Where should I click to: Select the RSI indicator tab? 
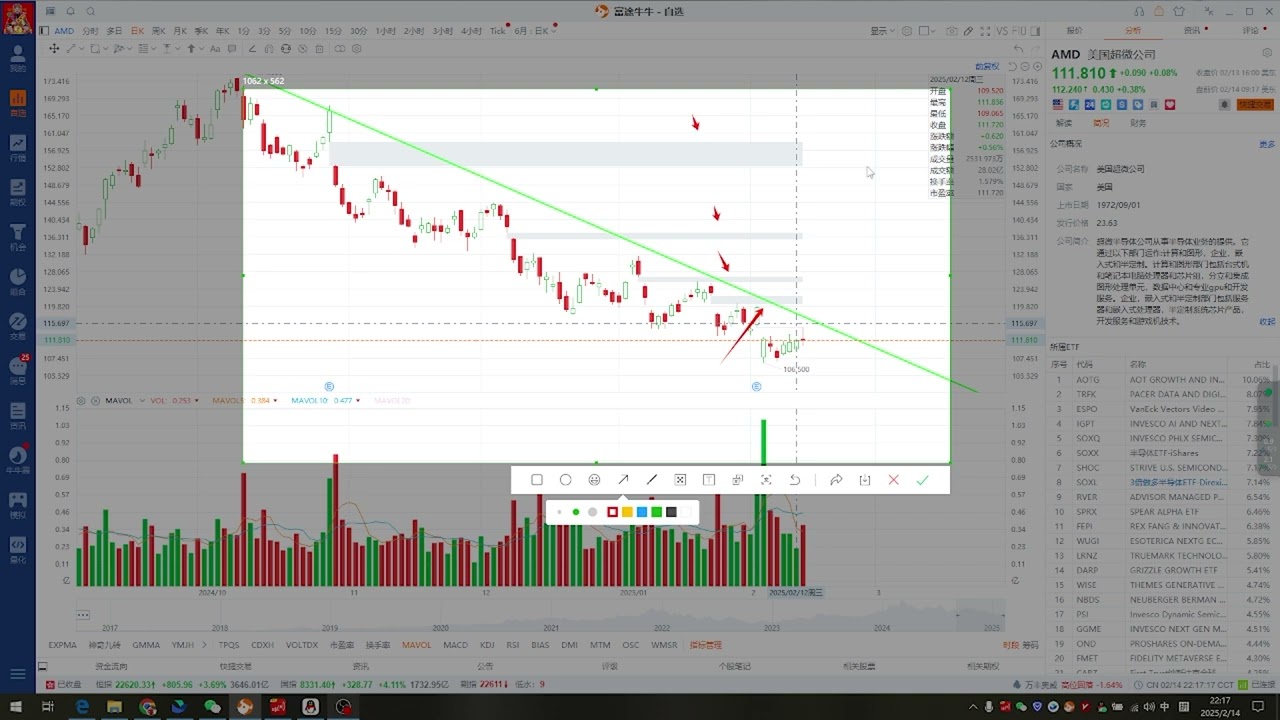[x=513, y=645]
